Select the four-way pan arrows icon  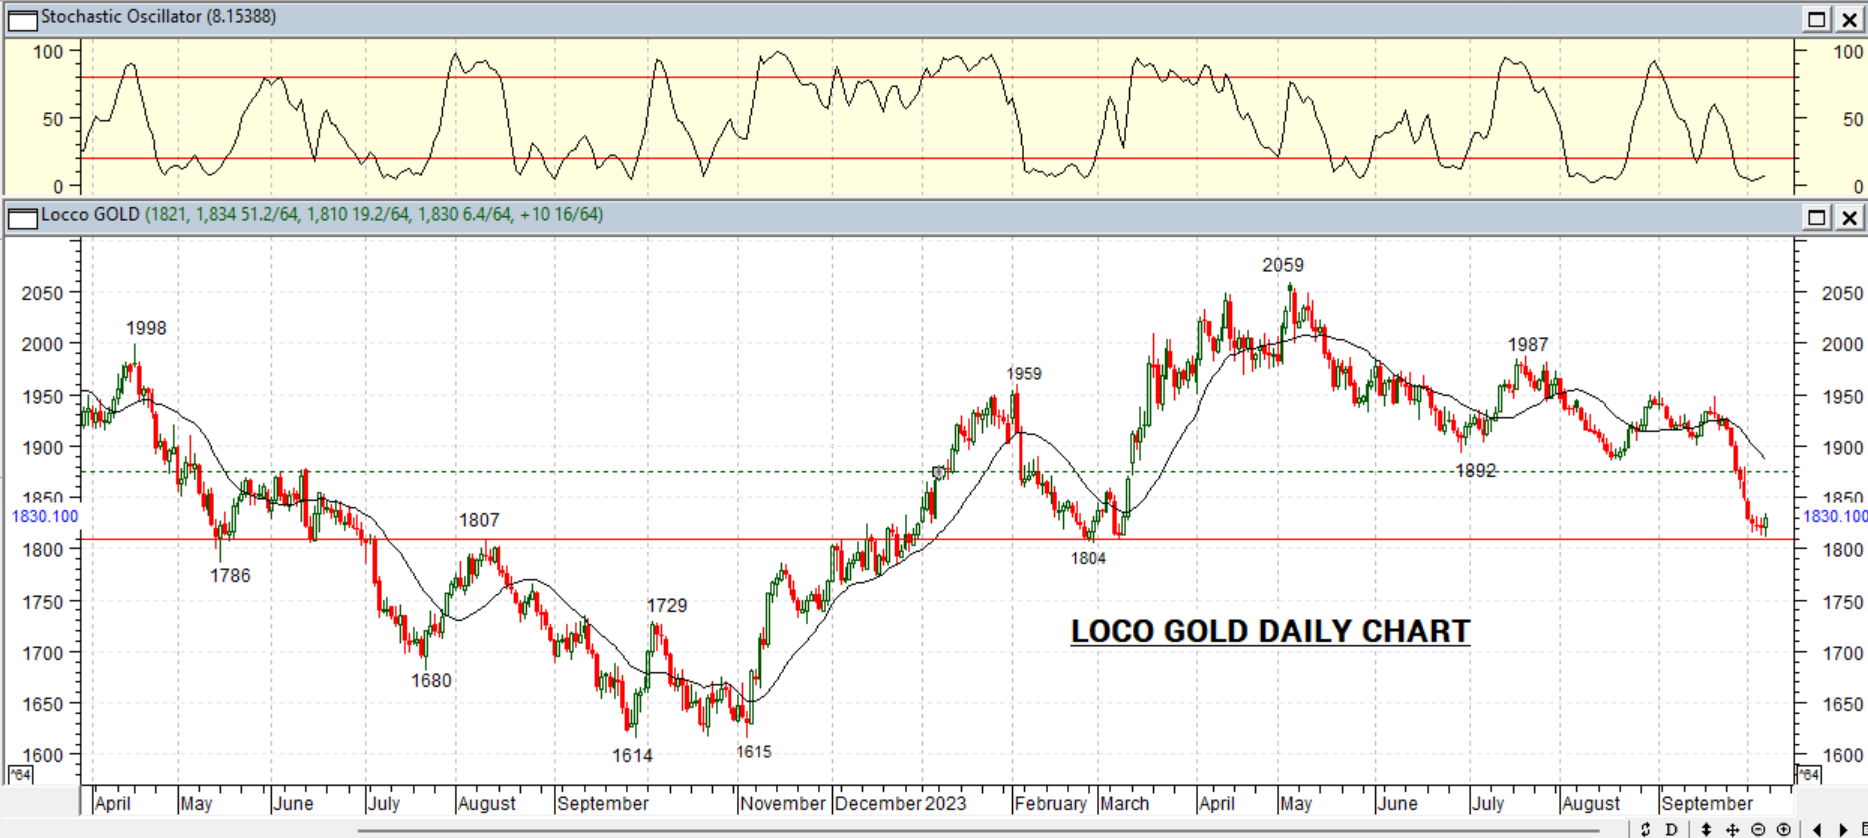coord(1732,829)
